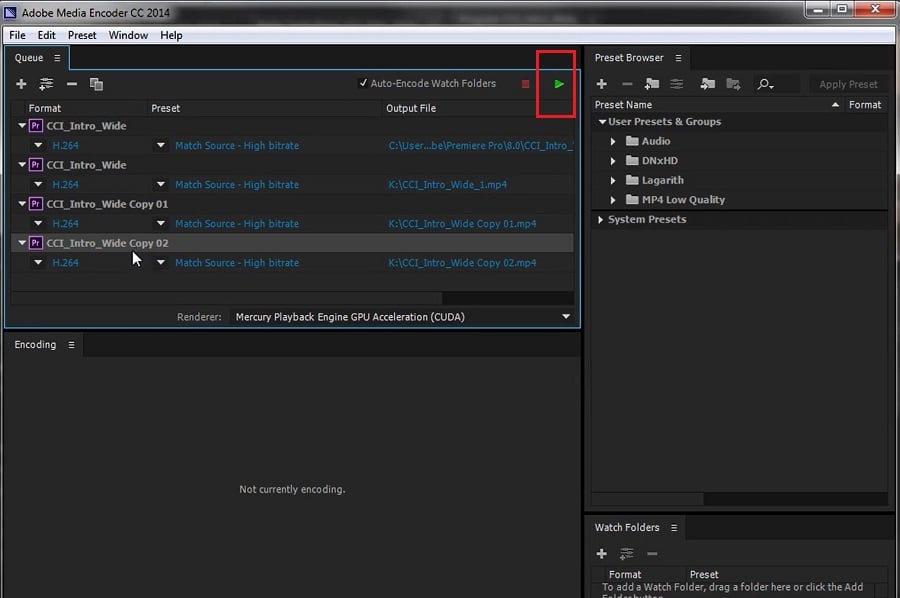
Task: Open Encoding panel menu icon
Action: (71, 345)
